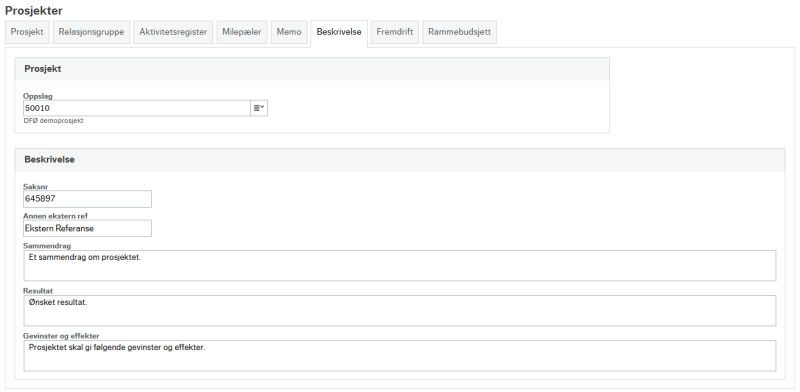This screenshot has height=392, width=800.
Task: Select the Memo tab
Action: pyautogui.click(x=289, y=32)
